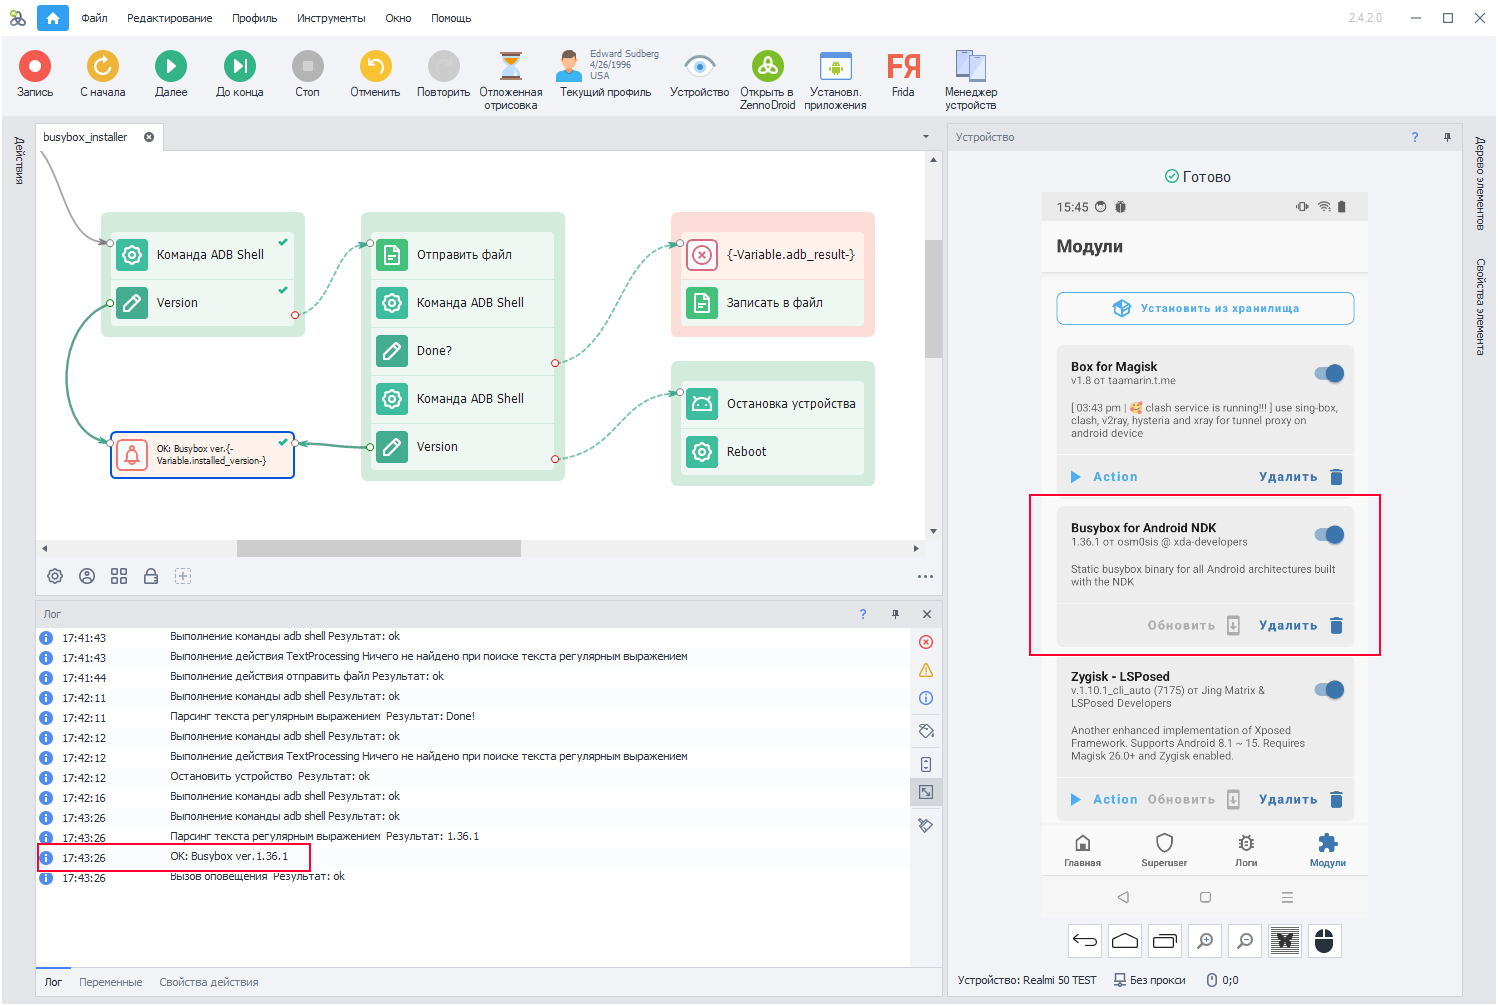Switch to the Variables (Переменные) tab
This screenshot has width=1498, height=1006.
[111, 982]
